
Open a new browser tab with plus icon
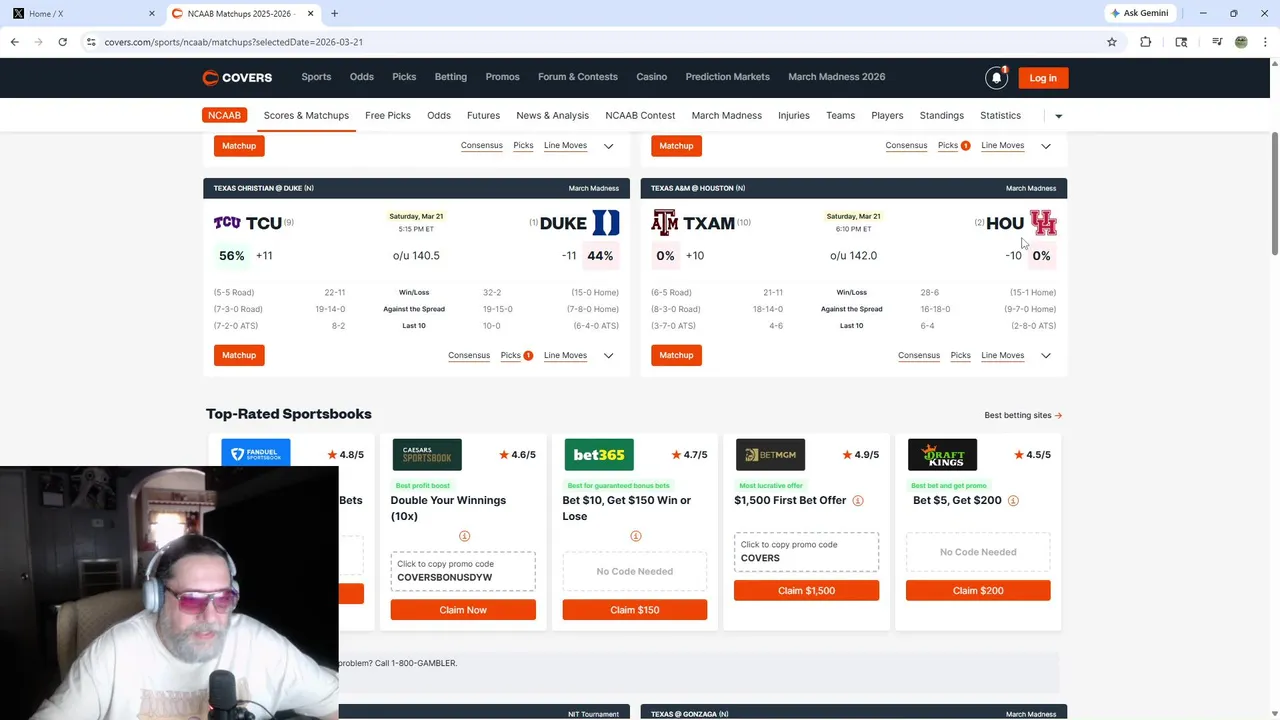tap(334, 13)
